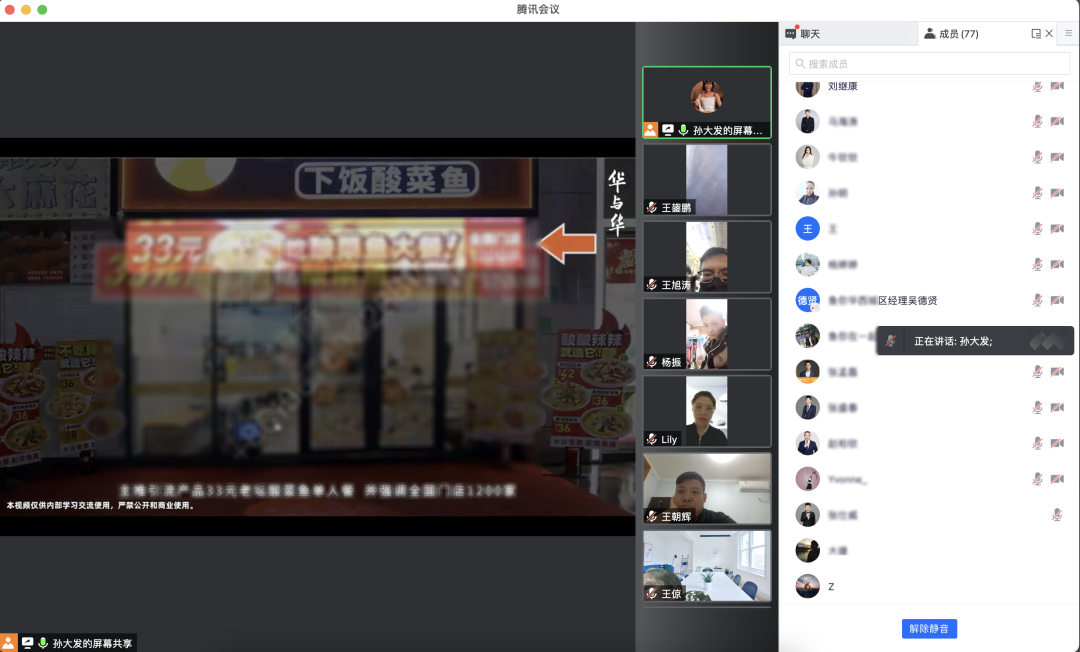Image resolution: width=1080 pixels, height=652 pixels.
Task: Select member Z in the list
Action: click(x=929, y=587)
